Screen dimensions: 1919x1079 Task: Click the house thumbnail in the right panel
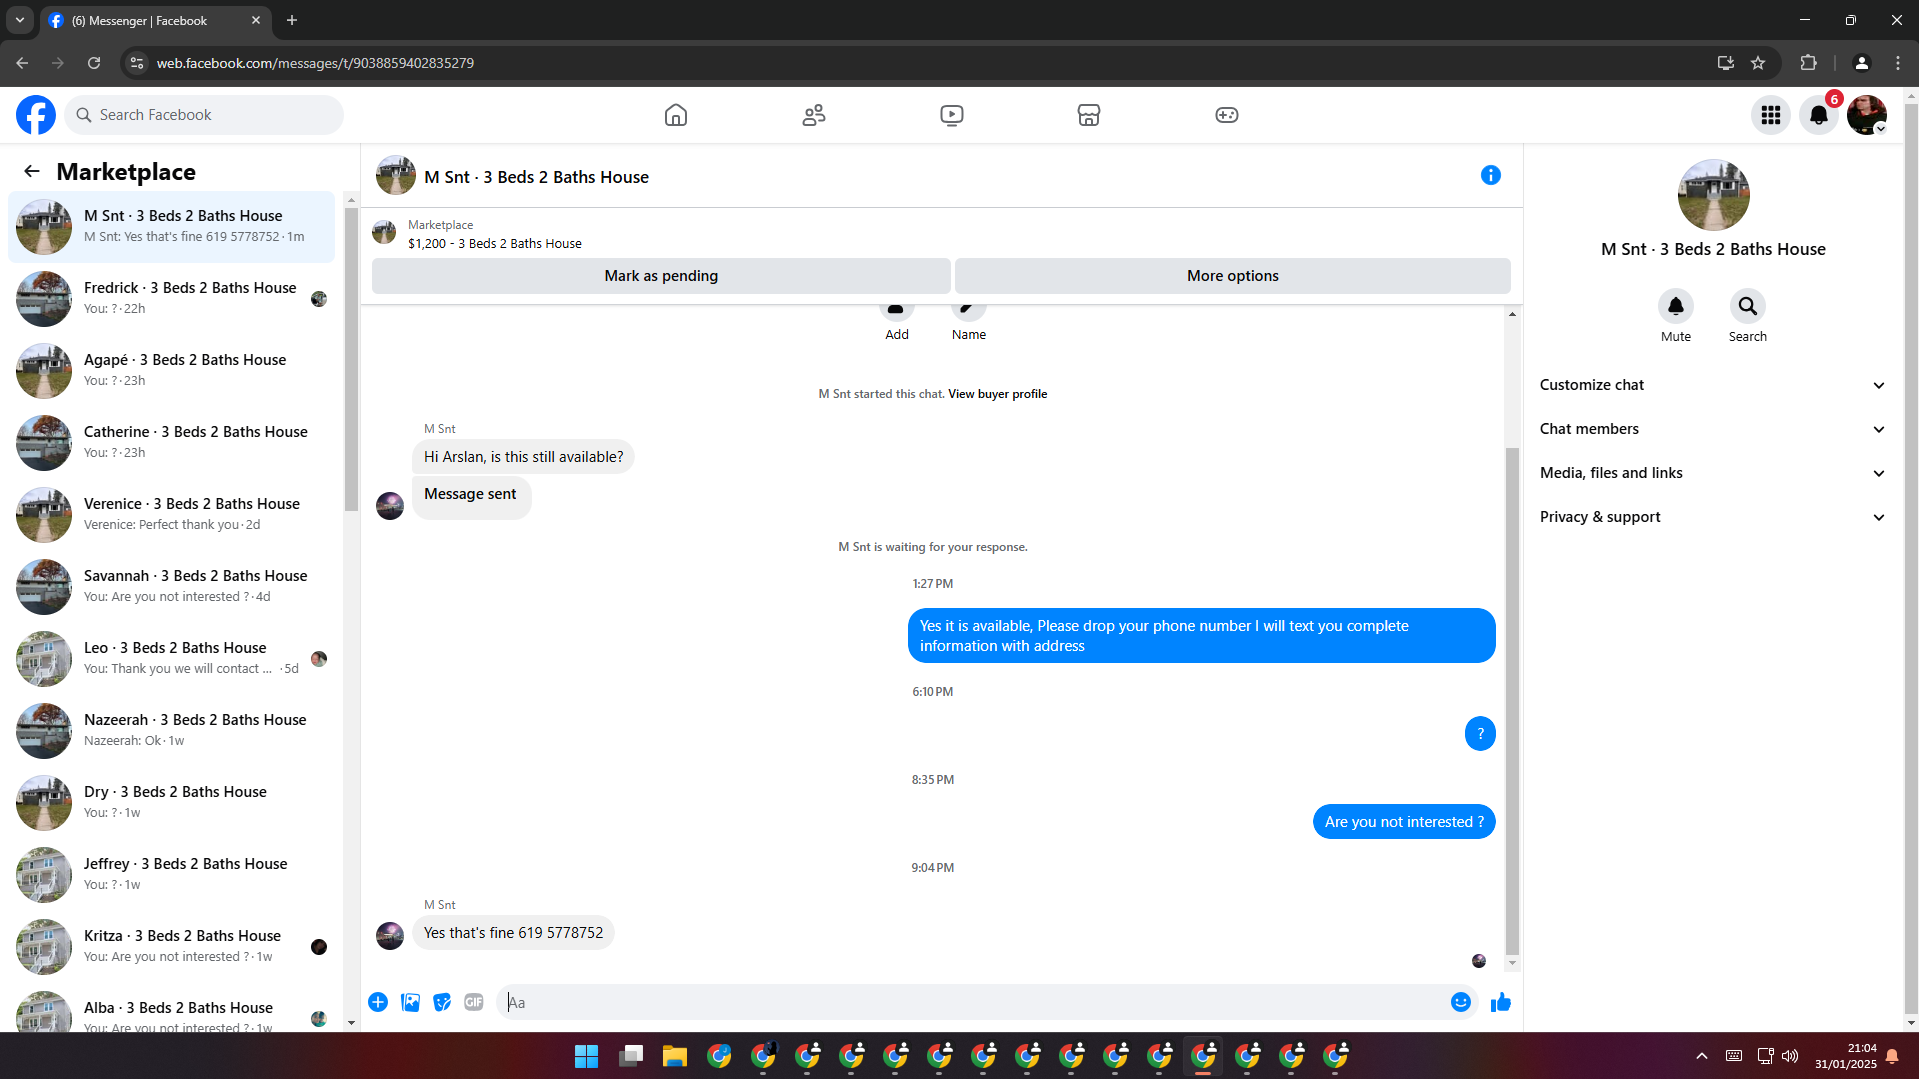(x=1713, y=195)
